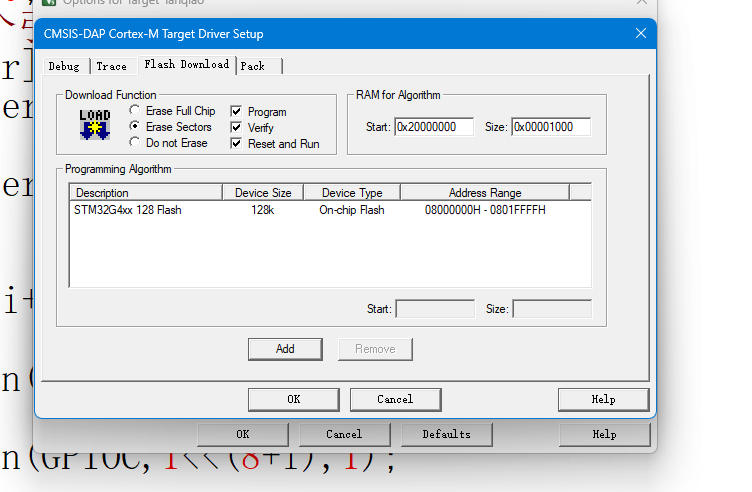Click the Programming Algorithm Start field
The height and width of the screenshot is (492, 752).
[435, 309]
